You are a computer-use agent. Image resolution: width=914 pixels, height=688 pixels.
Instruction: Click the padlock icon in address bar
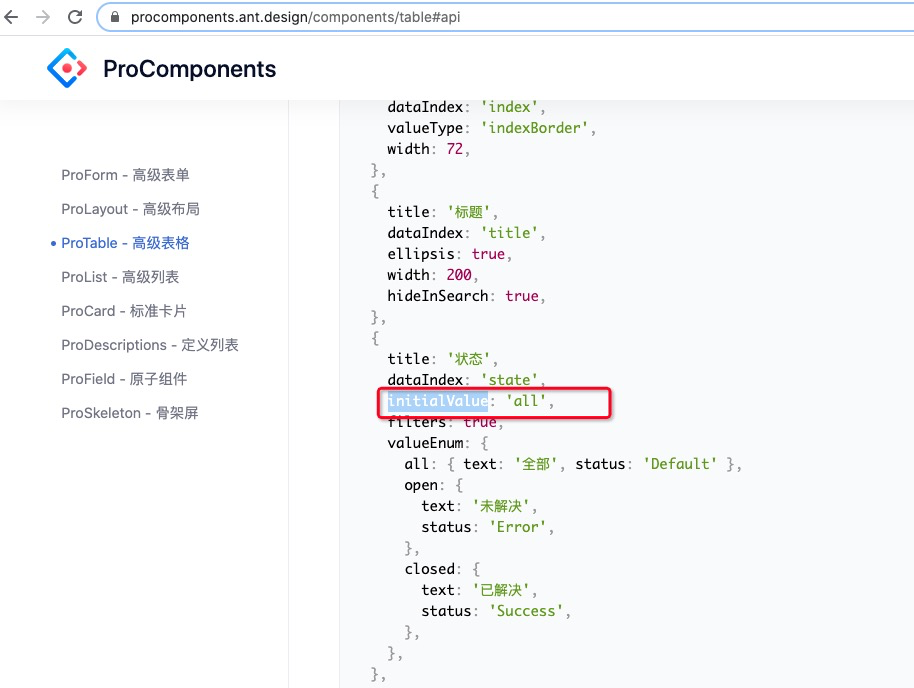coord(115,16)
